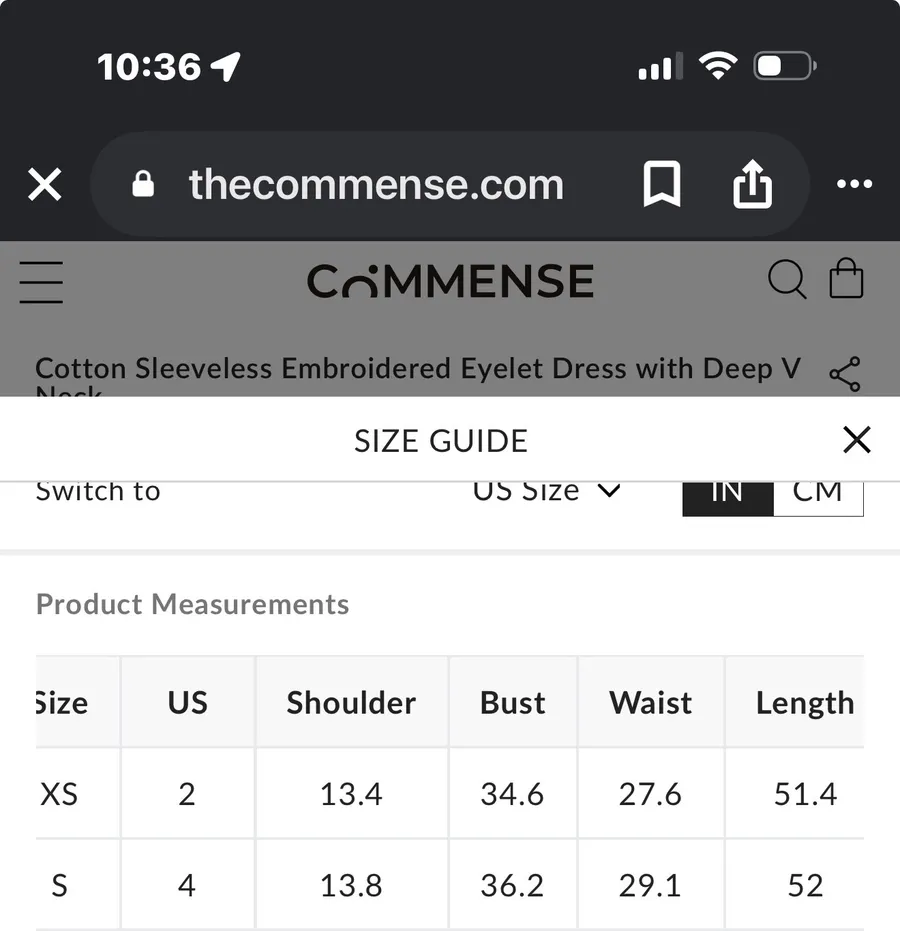Close the in-app browser with X
The image size is (900, 931).
pyautogui.click(x=45, y=184)
